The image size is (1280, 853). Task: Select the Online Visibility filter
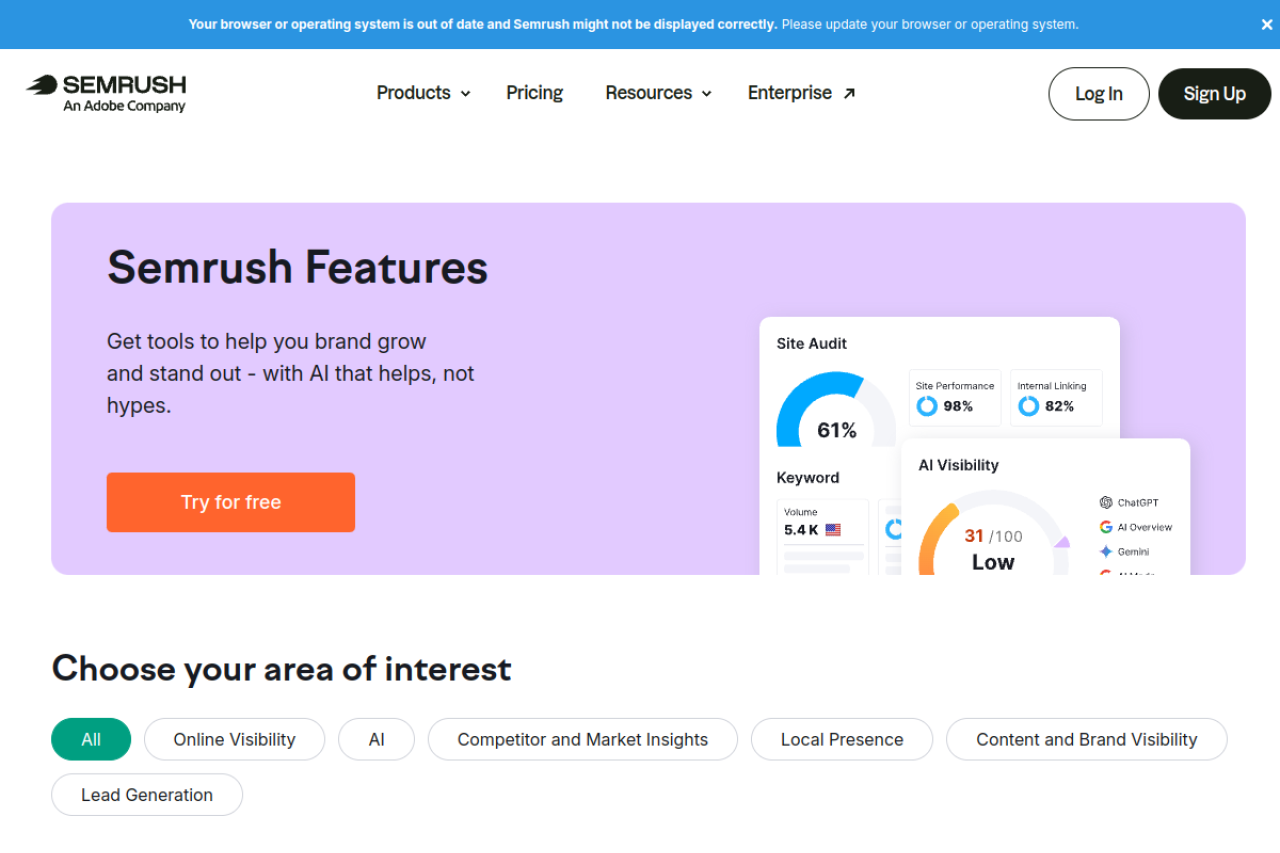pos(235,739)
